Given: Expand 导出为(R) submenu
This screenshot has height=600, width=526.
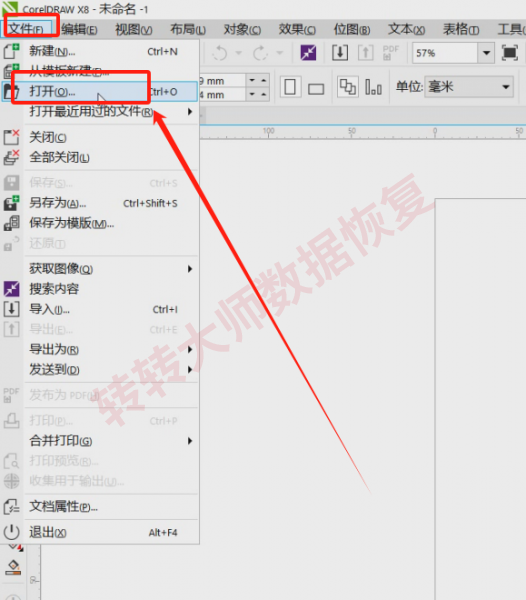Looking at the screenshot, I should (x=99, y=349).
